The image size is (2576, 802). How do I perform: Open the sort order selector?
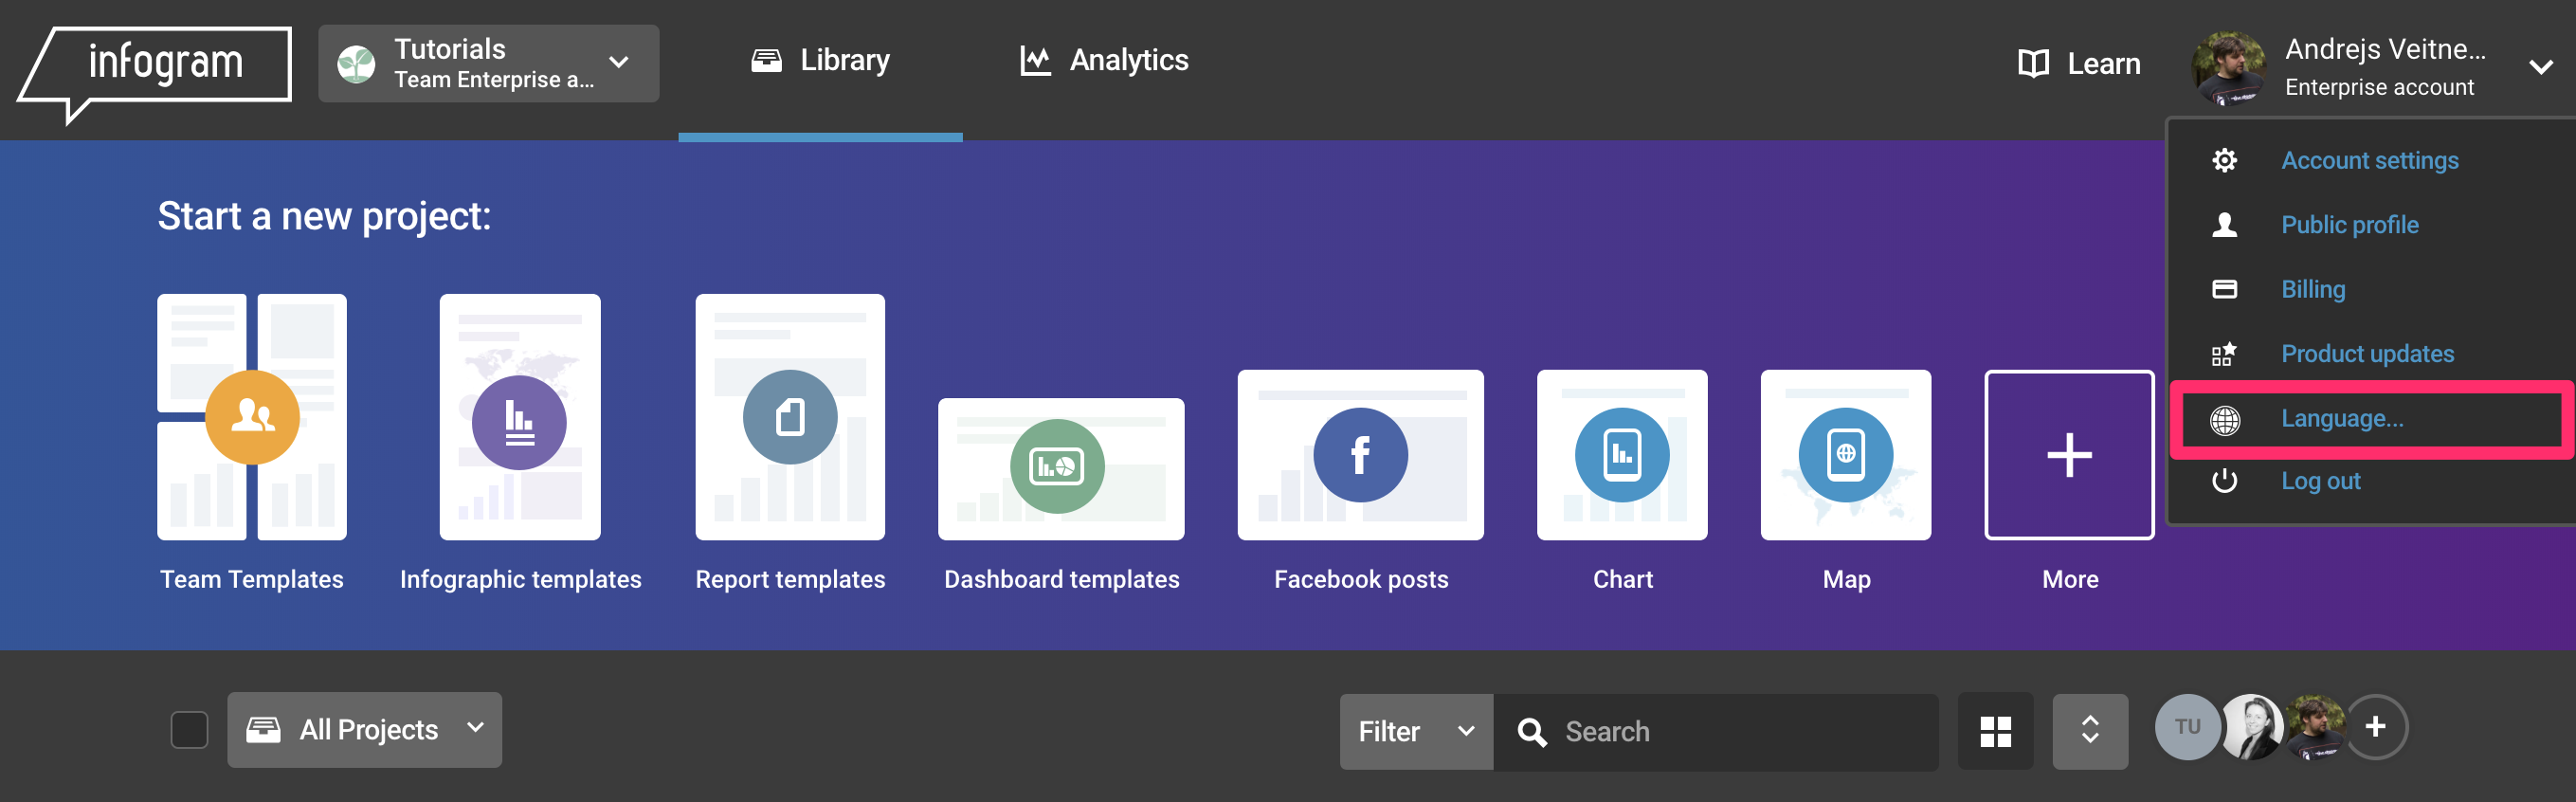[2089, 731]
